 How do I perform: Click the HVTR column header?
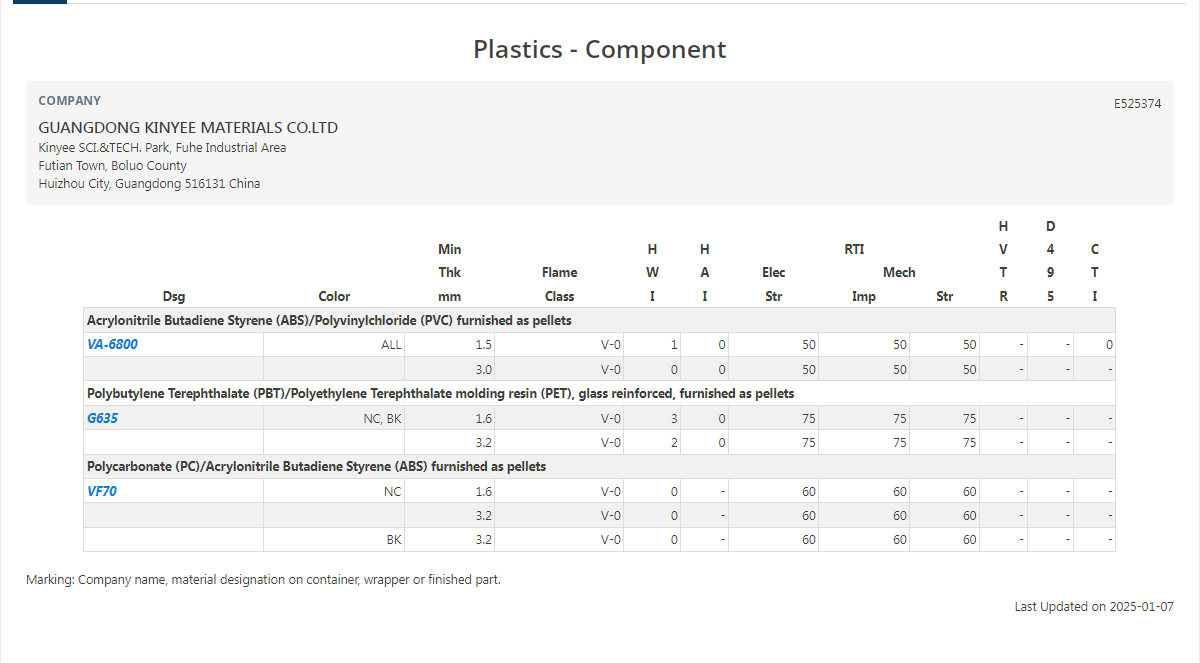pyautogui.click(x=1003, y=261)
